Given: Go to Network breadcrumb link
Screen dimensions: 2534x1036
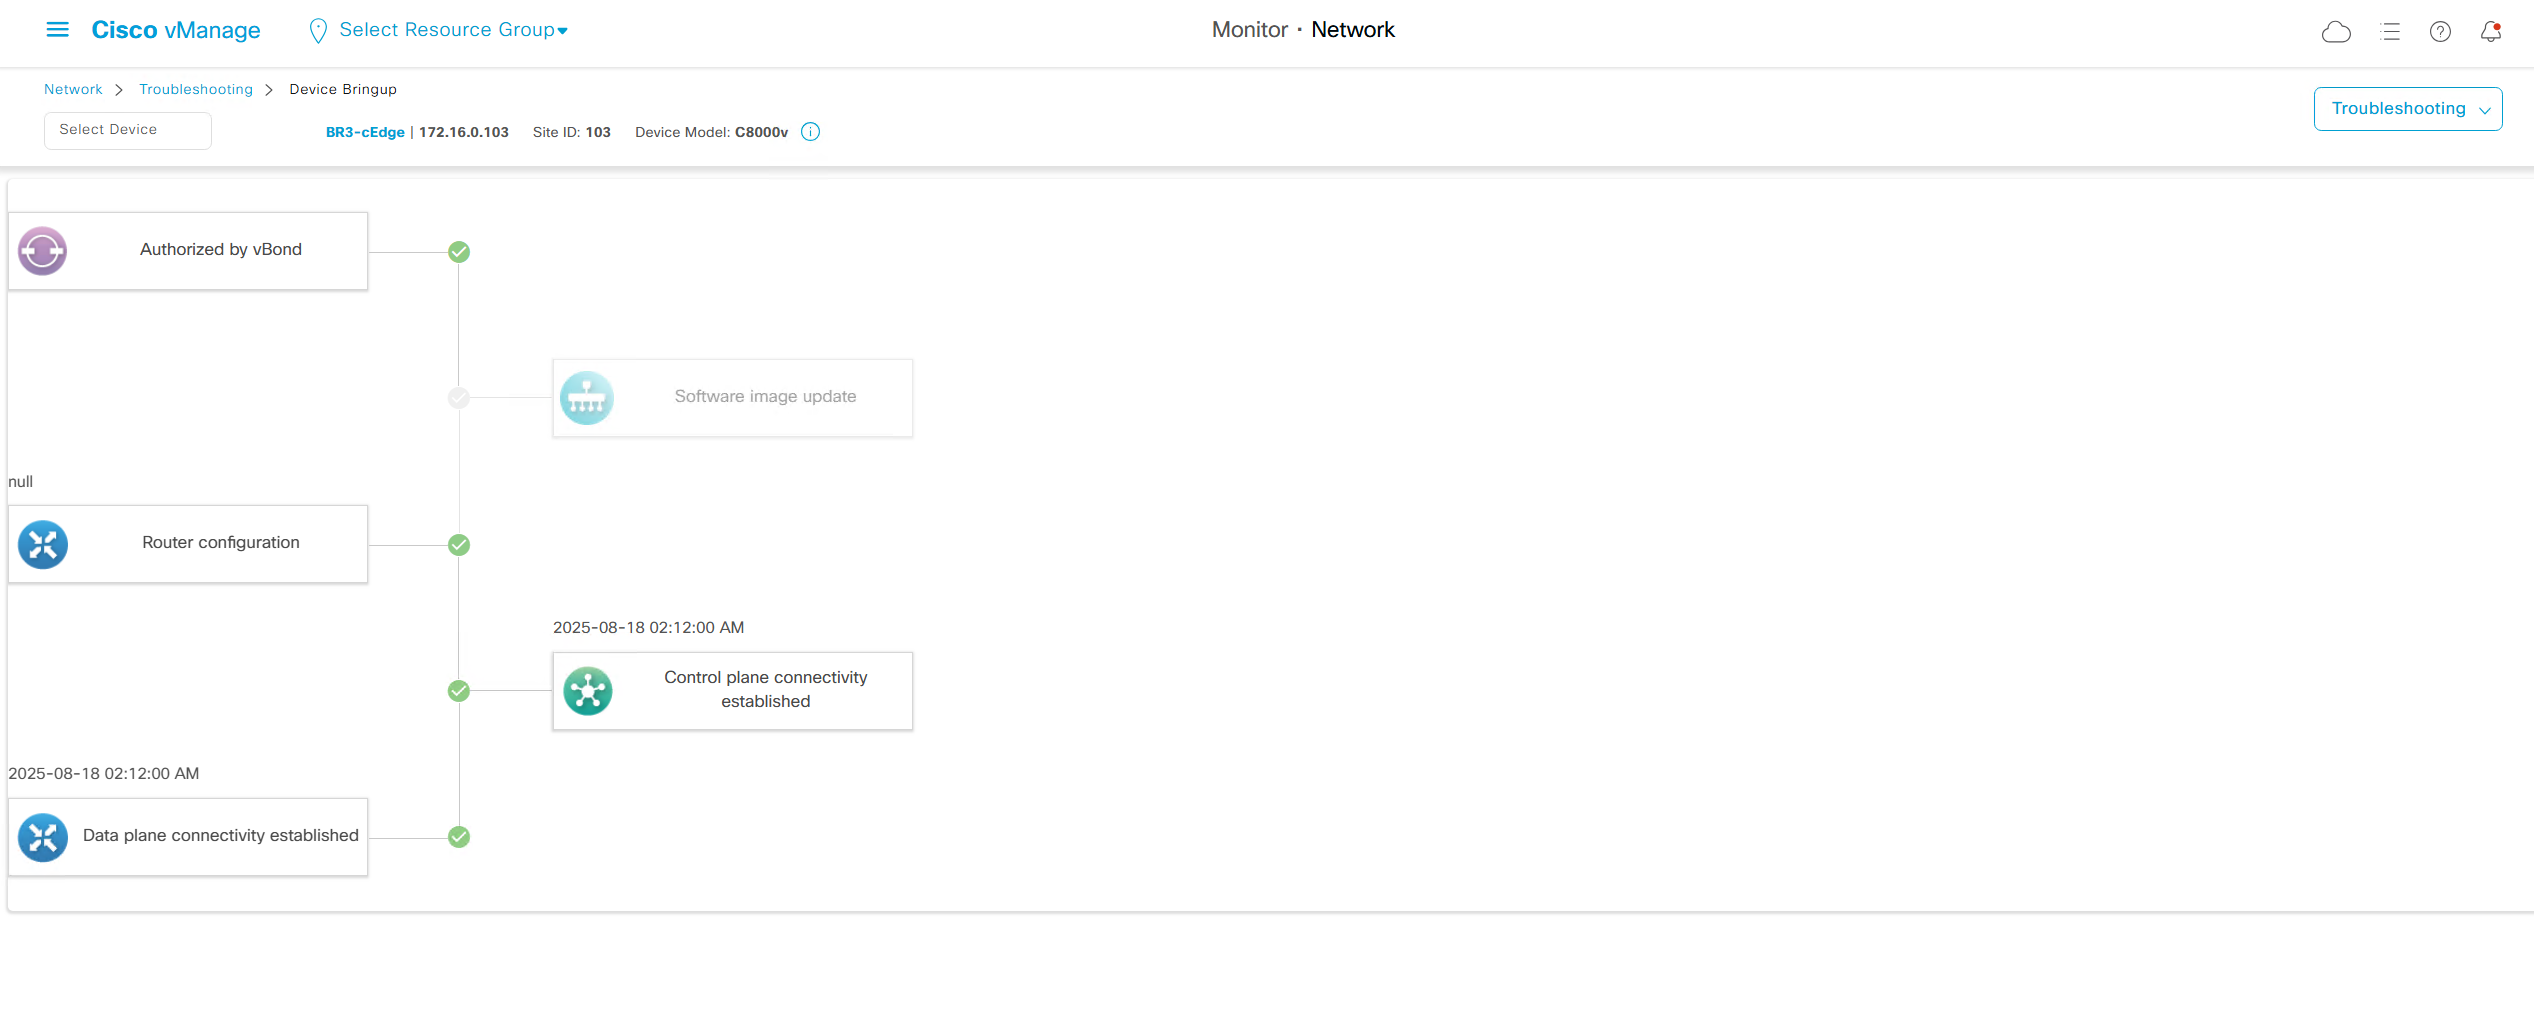Looking at the screenshot, I should point(73,89).
